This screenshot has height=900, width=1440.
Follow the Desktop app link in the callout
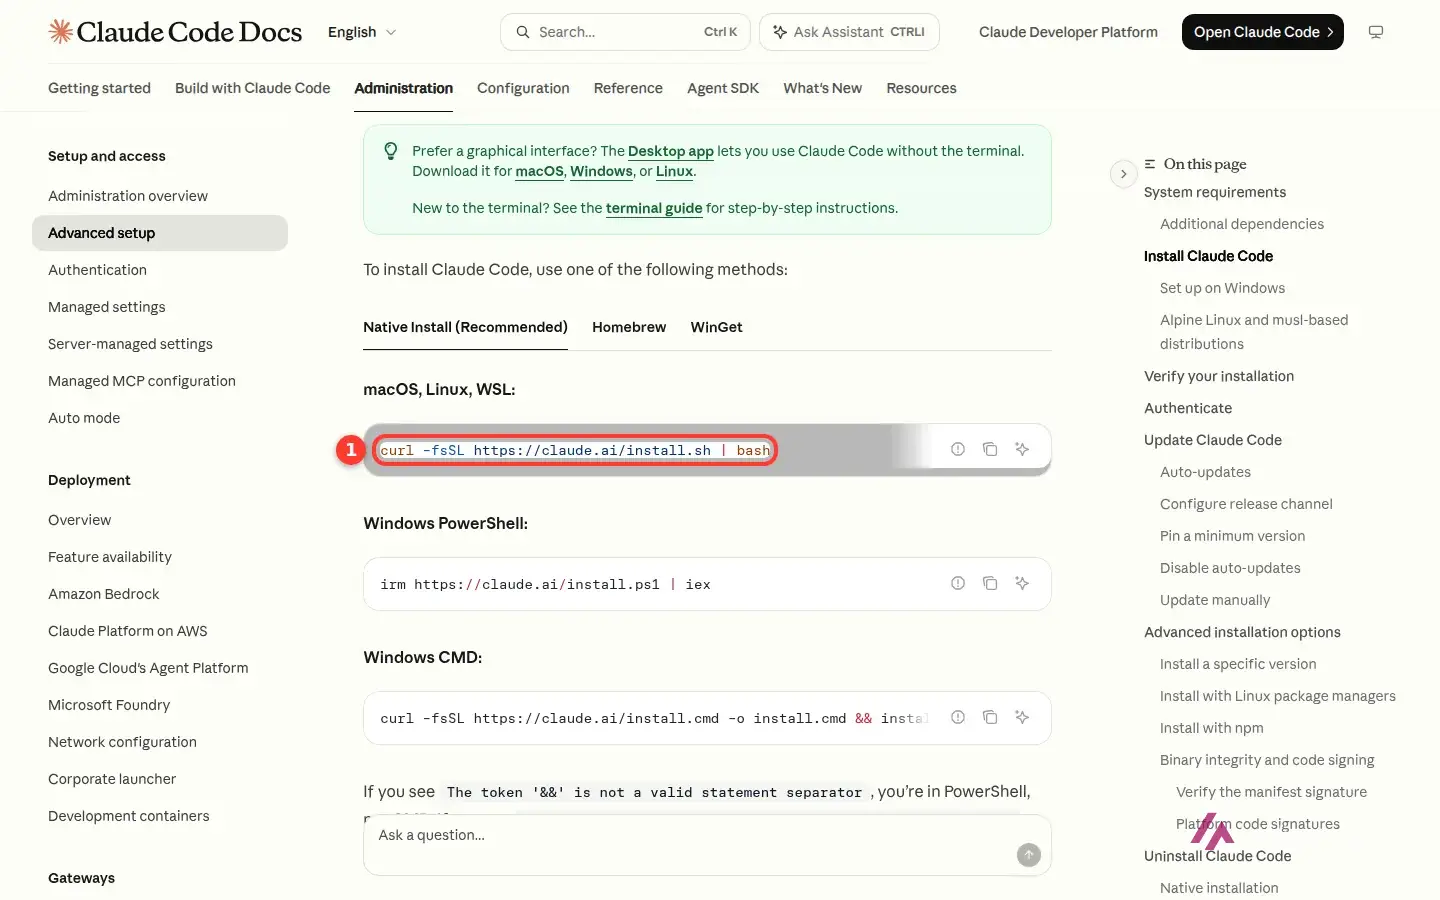(x=671, y=151)
